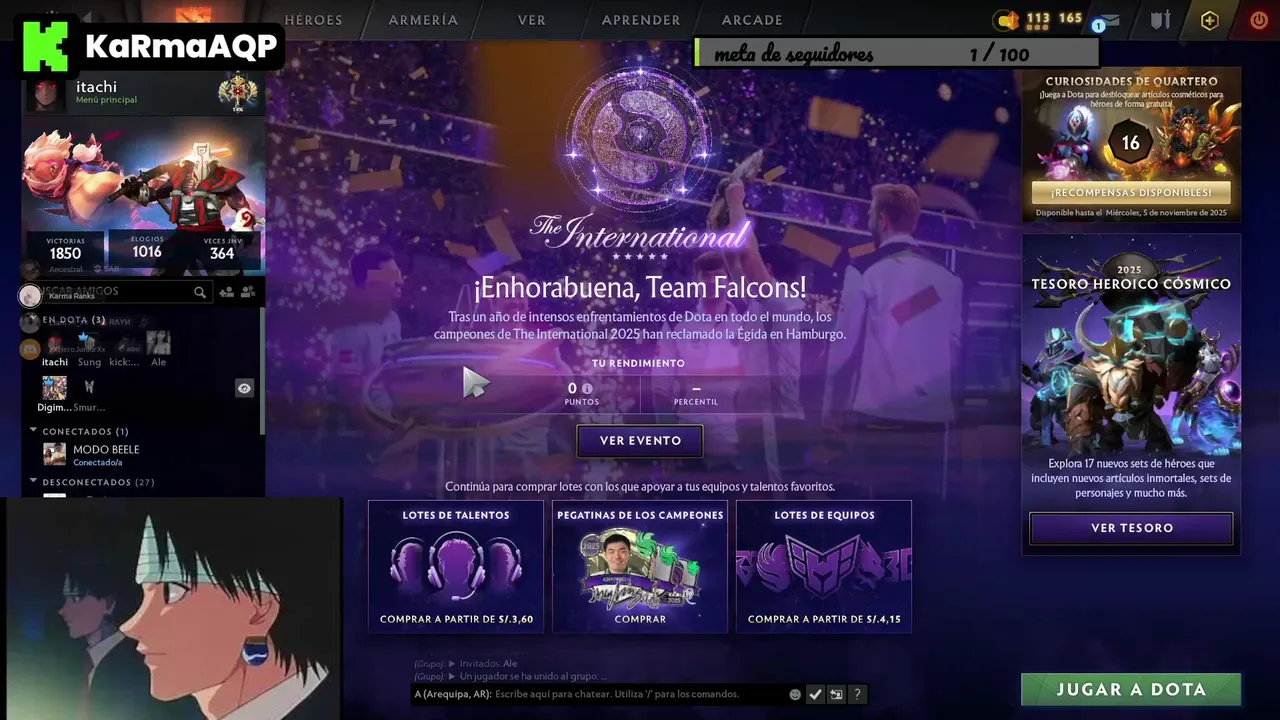This screenshot has width=1280, height=720.
Task: Select friend Digim... avatar
Action: click(x=55, y=388)
